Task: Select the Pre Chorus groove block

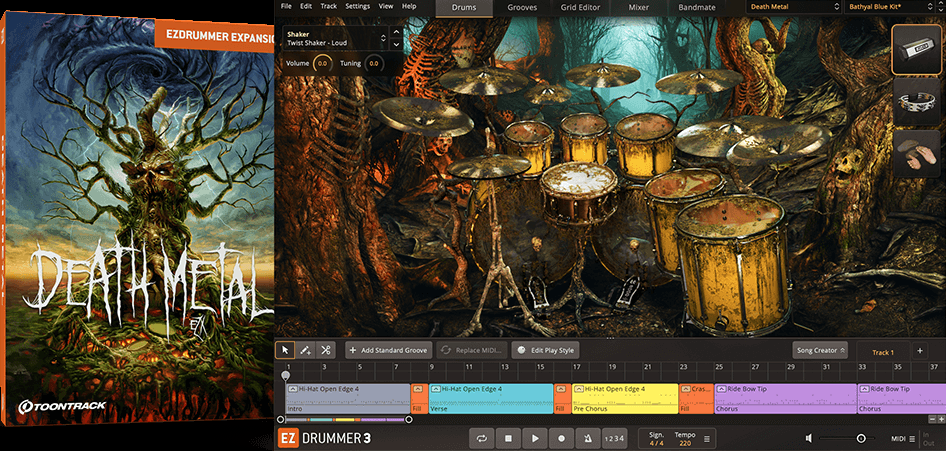Action: [x=625, y=399]
